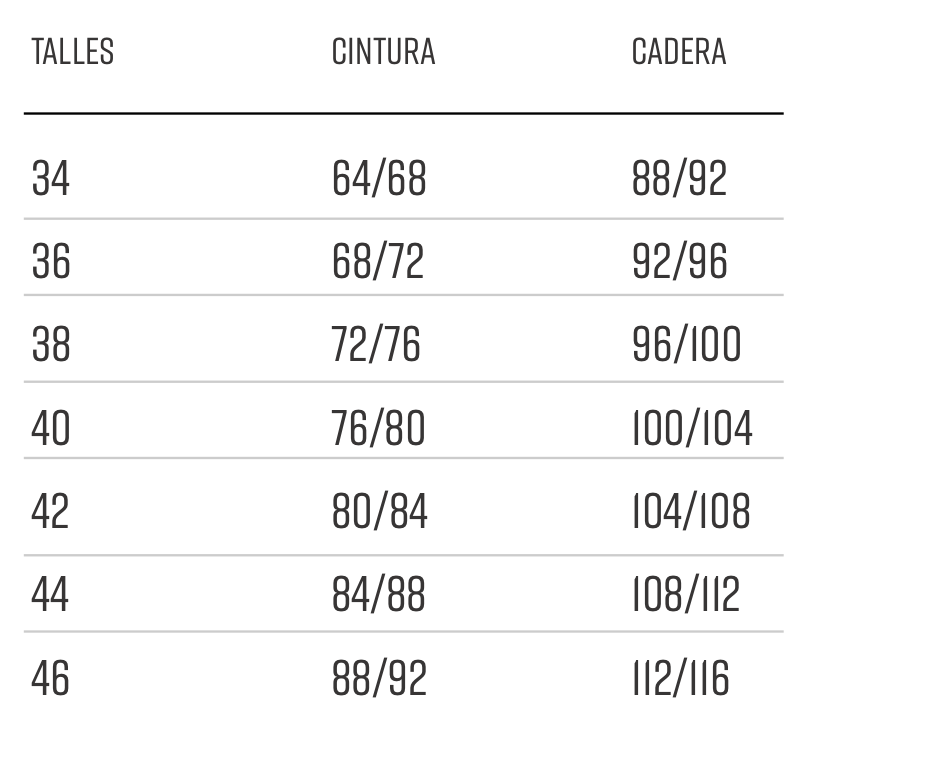951x758 pixels.
Task: Click waist value 80/84
Action: [x=380, y=511]
